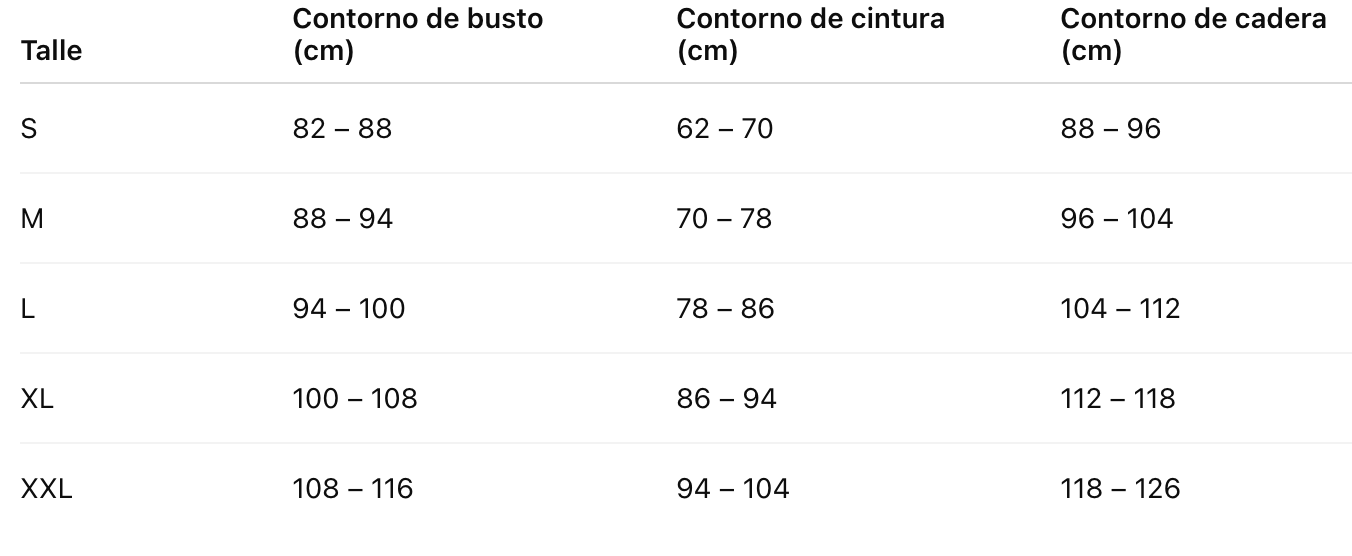Click the 96 – 104 hip cell
Screen dimensions: 1352x556
point(1117,219)
